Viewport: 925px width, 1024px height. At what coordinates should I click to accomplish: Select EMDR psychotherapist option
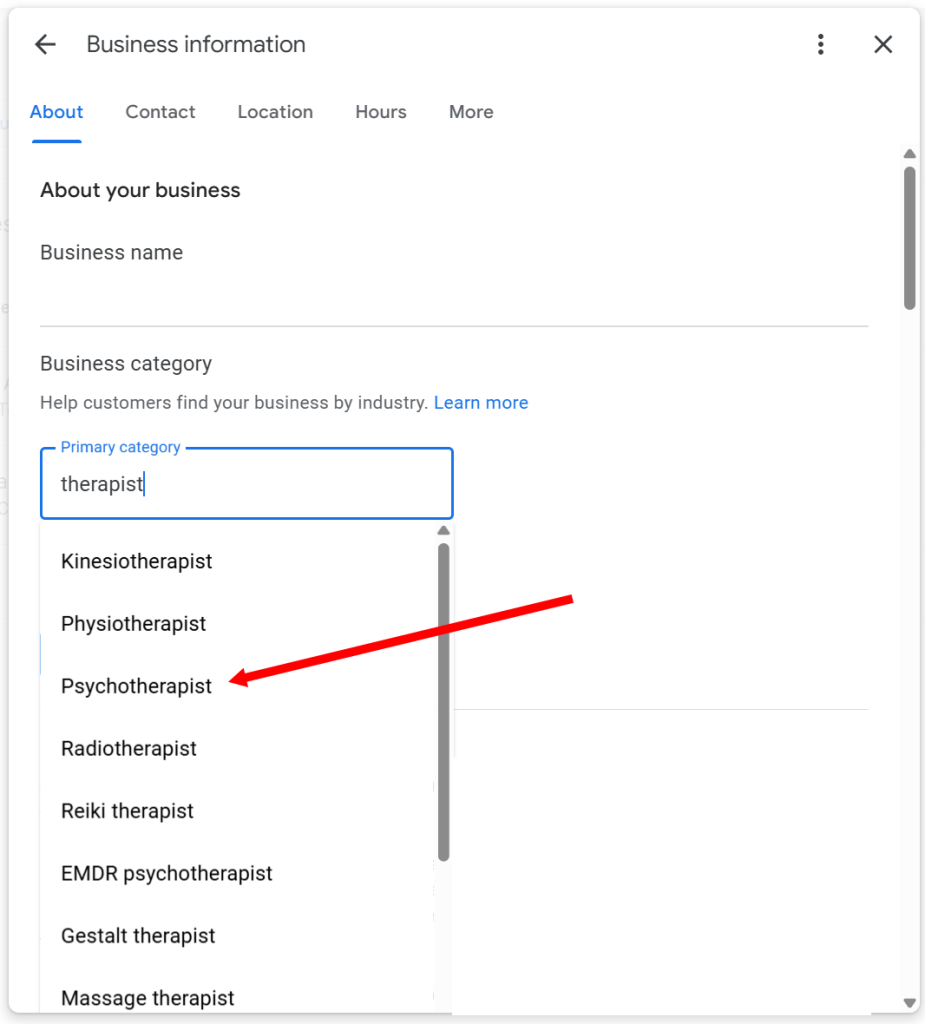pyautogui.click(x=166, y=873)
